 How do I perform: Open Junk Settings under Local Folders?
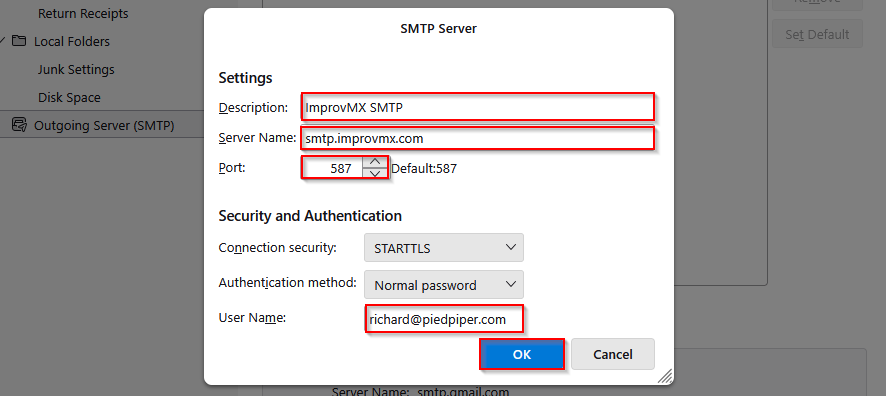76,69
